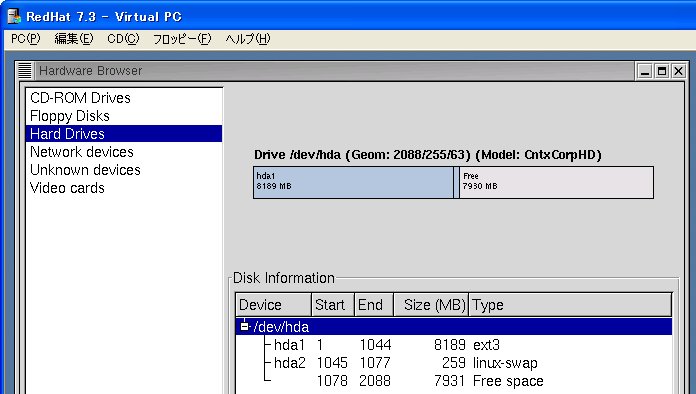This screenshot has height=394, width=696.
Task: Click the 7931 size cell
Action: [x=450, y=381]
